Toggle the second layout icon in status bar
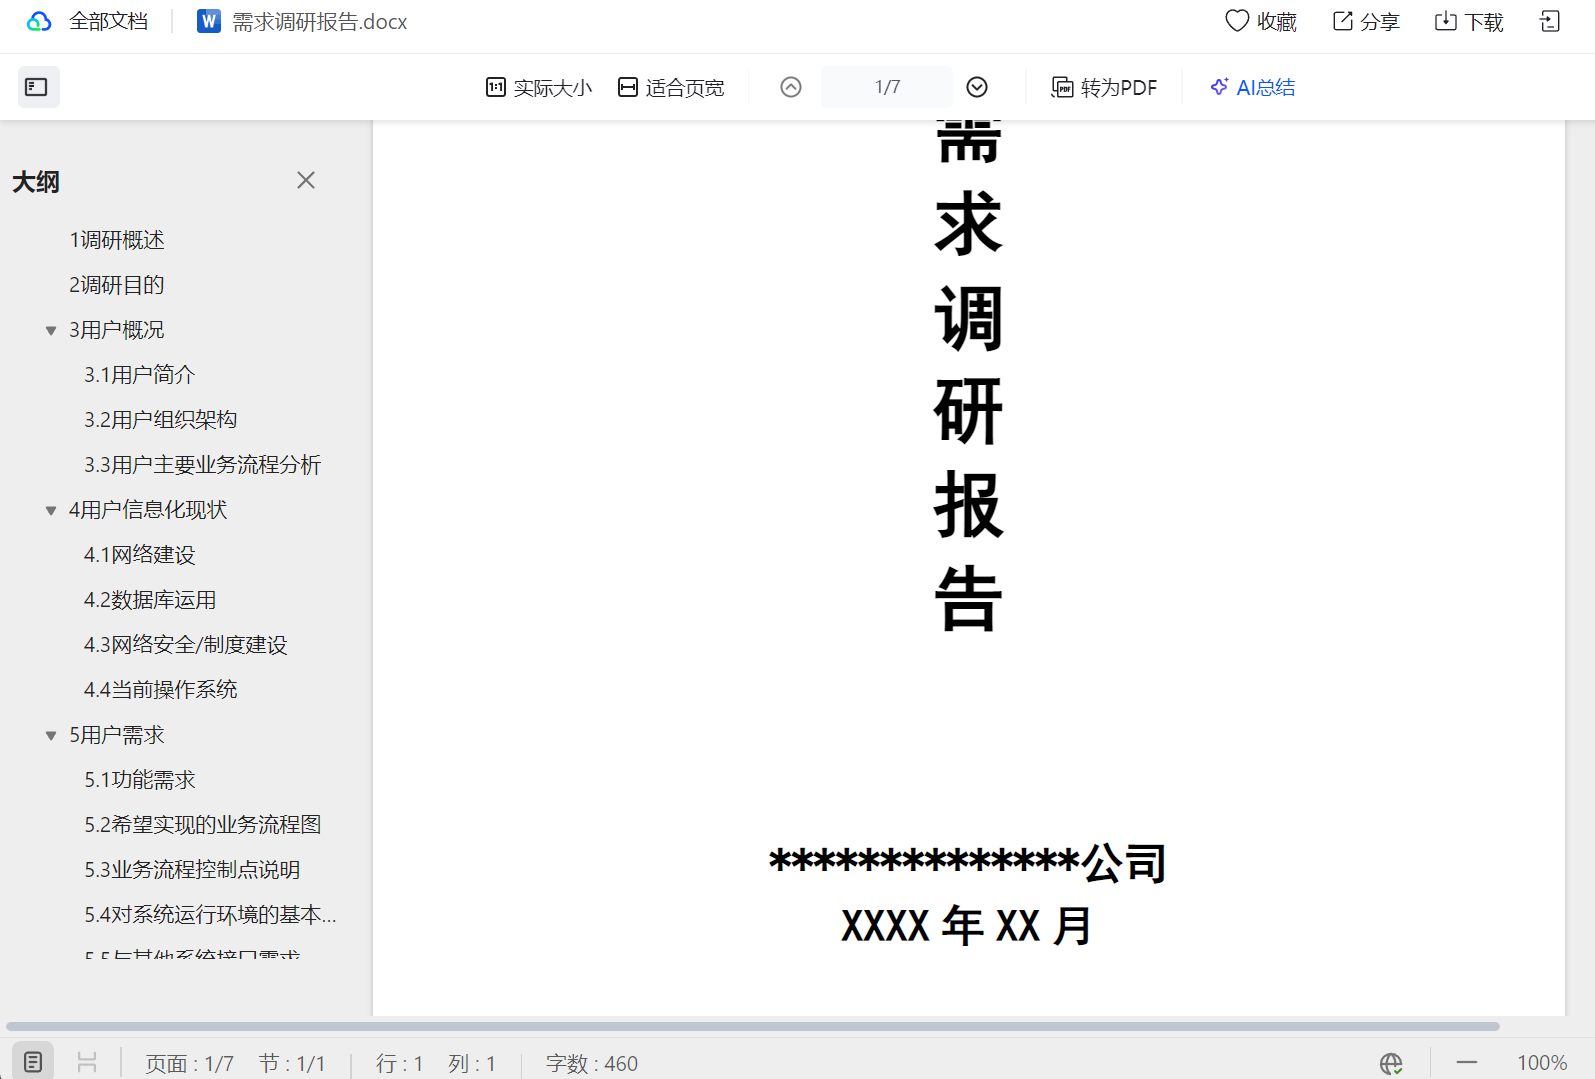This screenshot has height=1079, width=1595. click(87, 1062)
